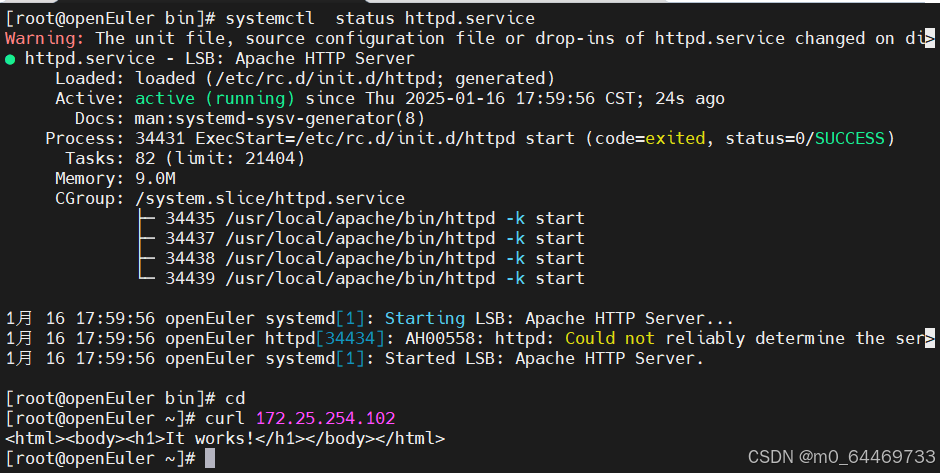Click the CGroup process entry 34438
Screen dimensions: 940x473
click(x=375, y=258)
